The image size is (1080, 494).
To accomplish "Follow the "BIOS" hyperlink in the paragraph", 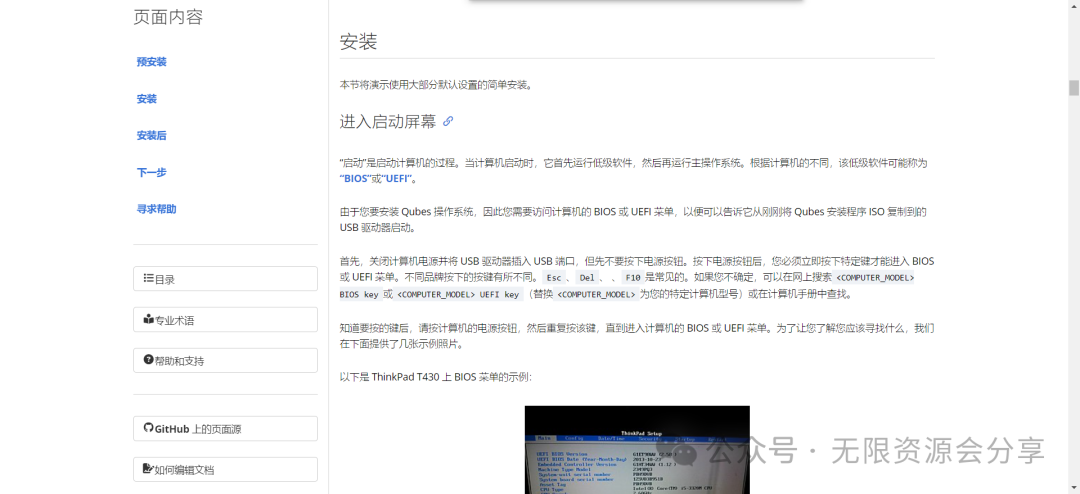I will point(355,178).
